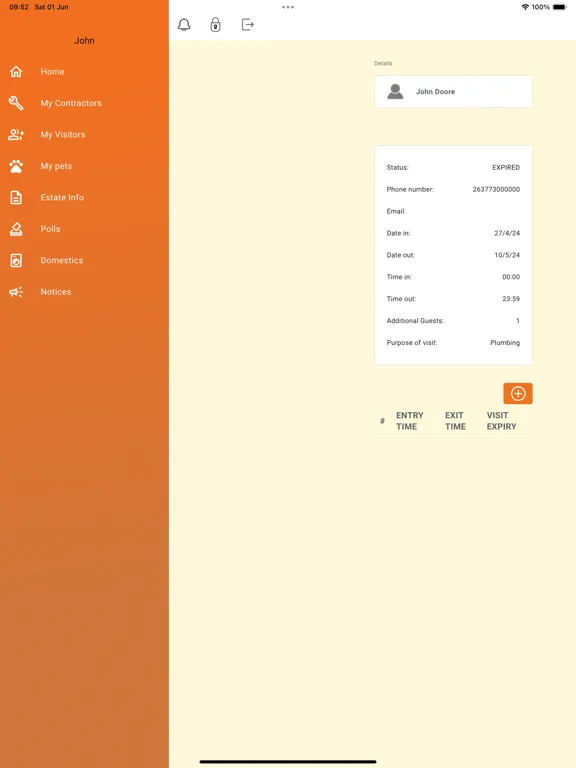
Task: Select the Date in value 27/4/24
Action: coord(507,233)
